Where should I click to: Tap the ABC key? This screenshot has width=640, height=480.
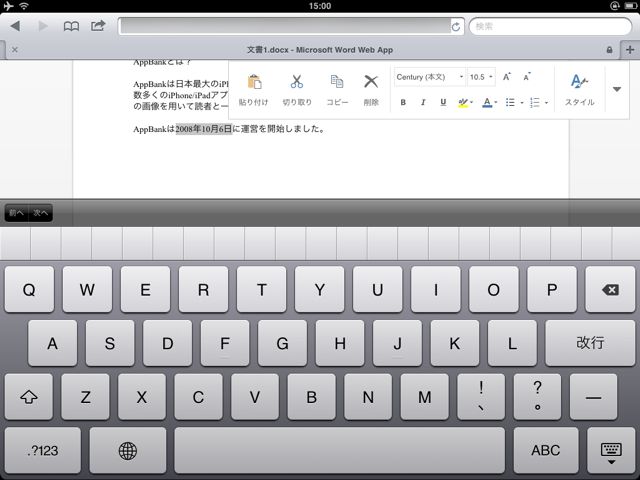coord(546,450)
